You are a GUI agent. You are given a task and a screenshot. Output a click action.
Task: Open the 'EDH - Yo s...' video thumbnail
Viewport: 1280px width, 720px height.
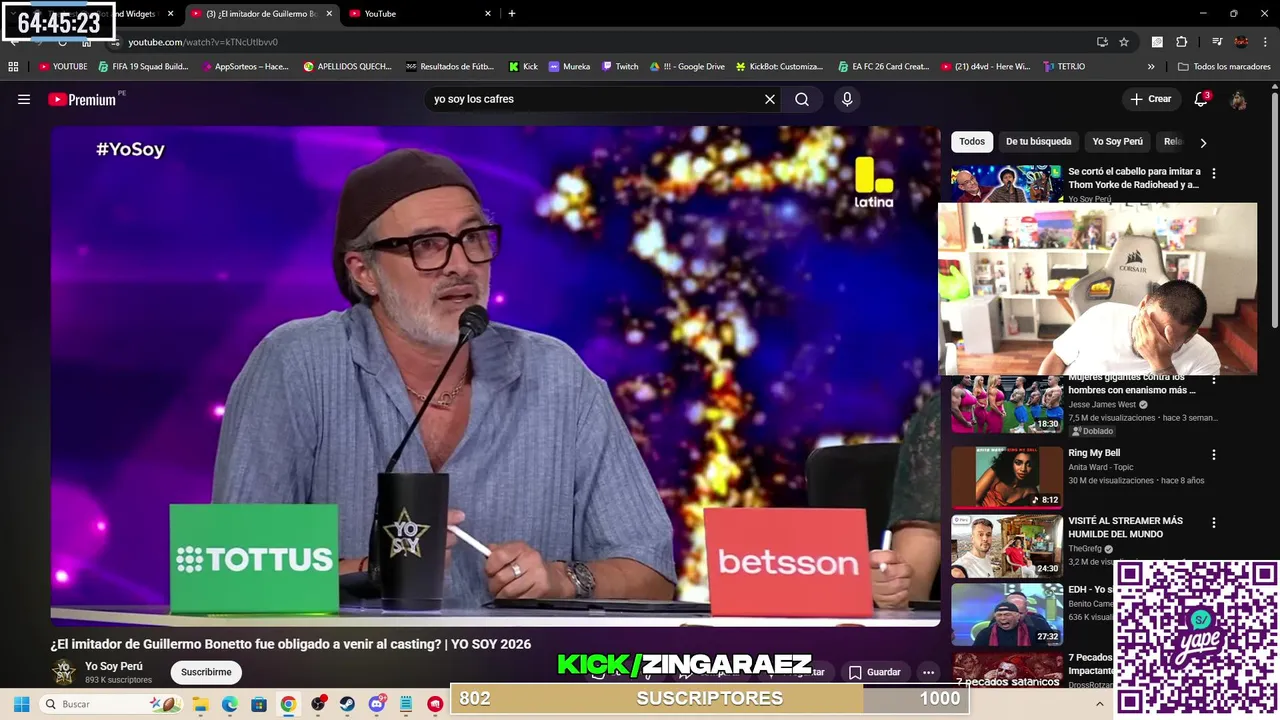[x=1006, y=614]
